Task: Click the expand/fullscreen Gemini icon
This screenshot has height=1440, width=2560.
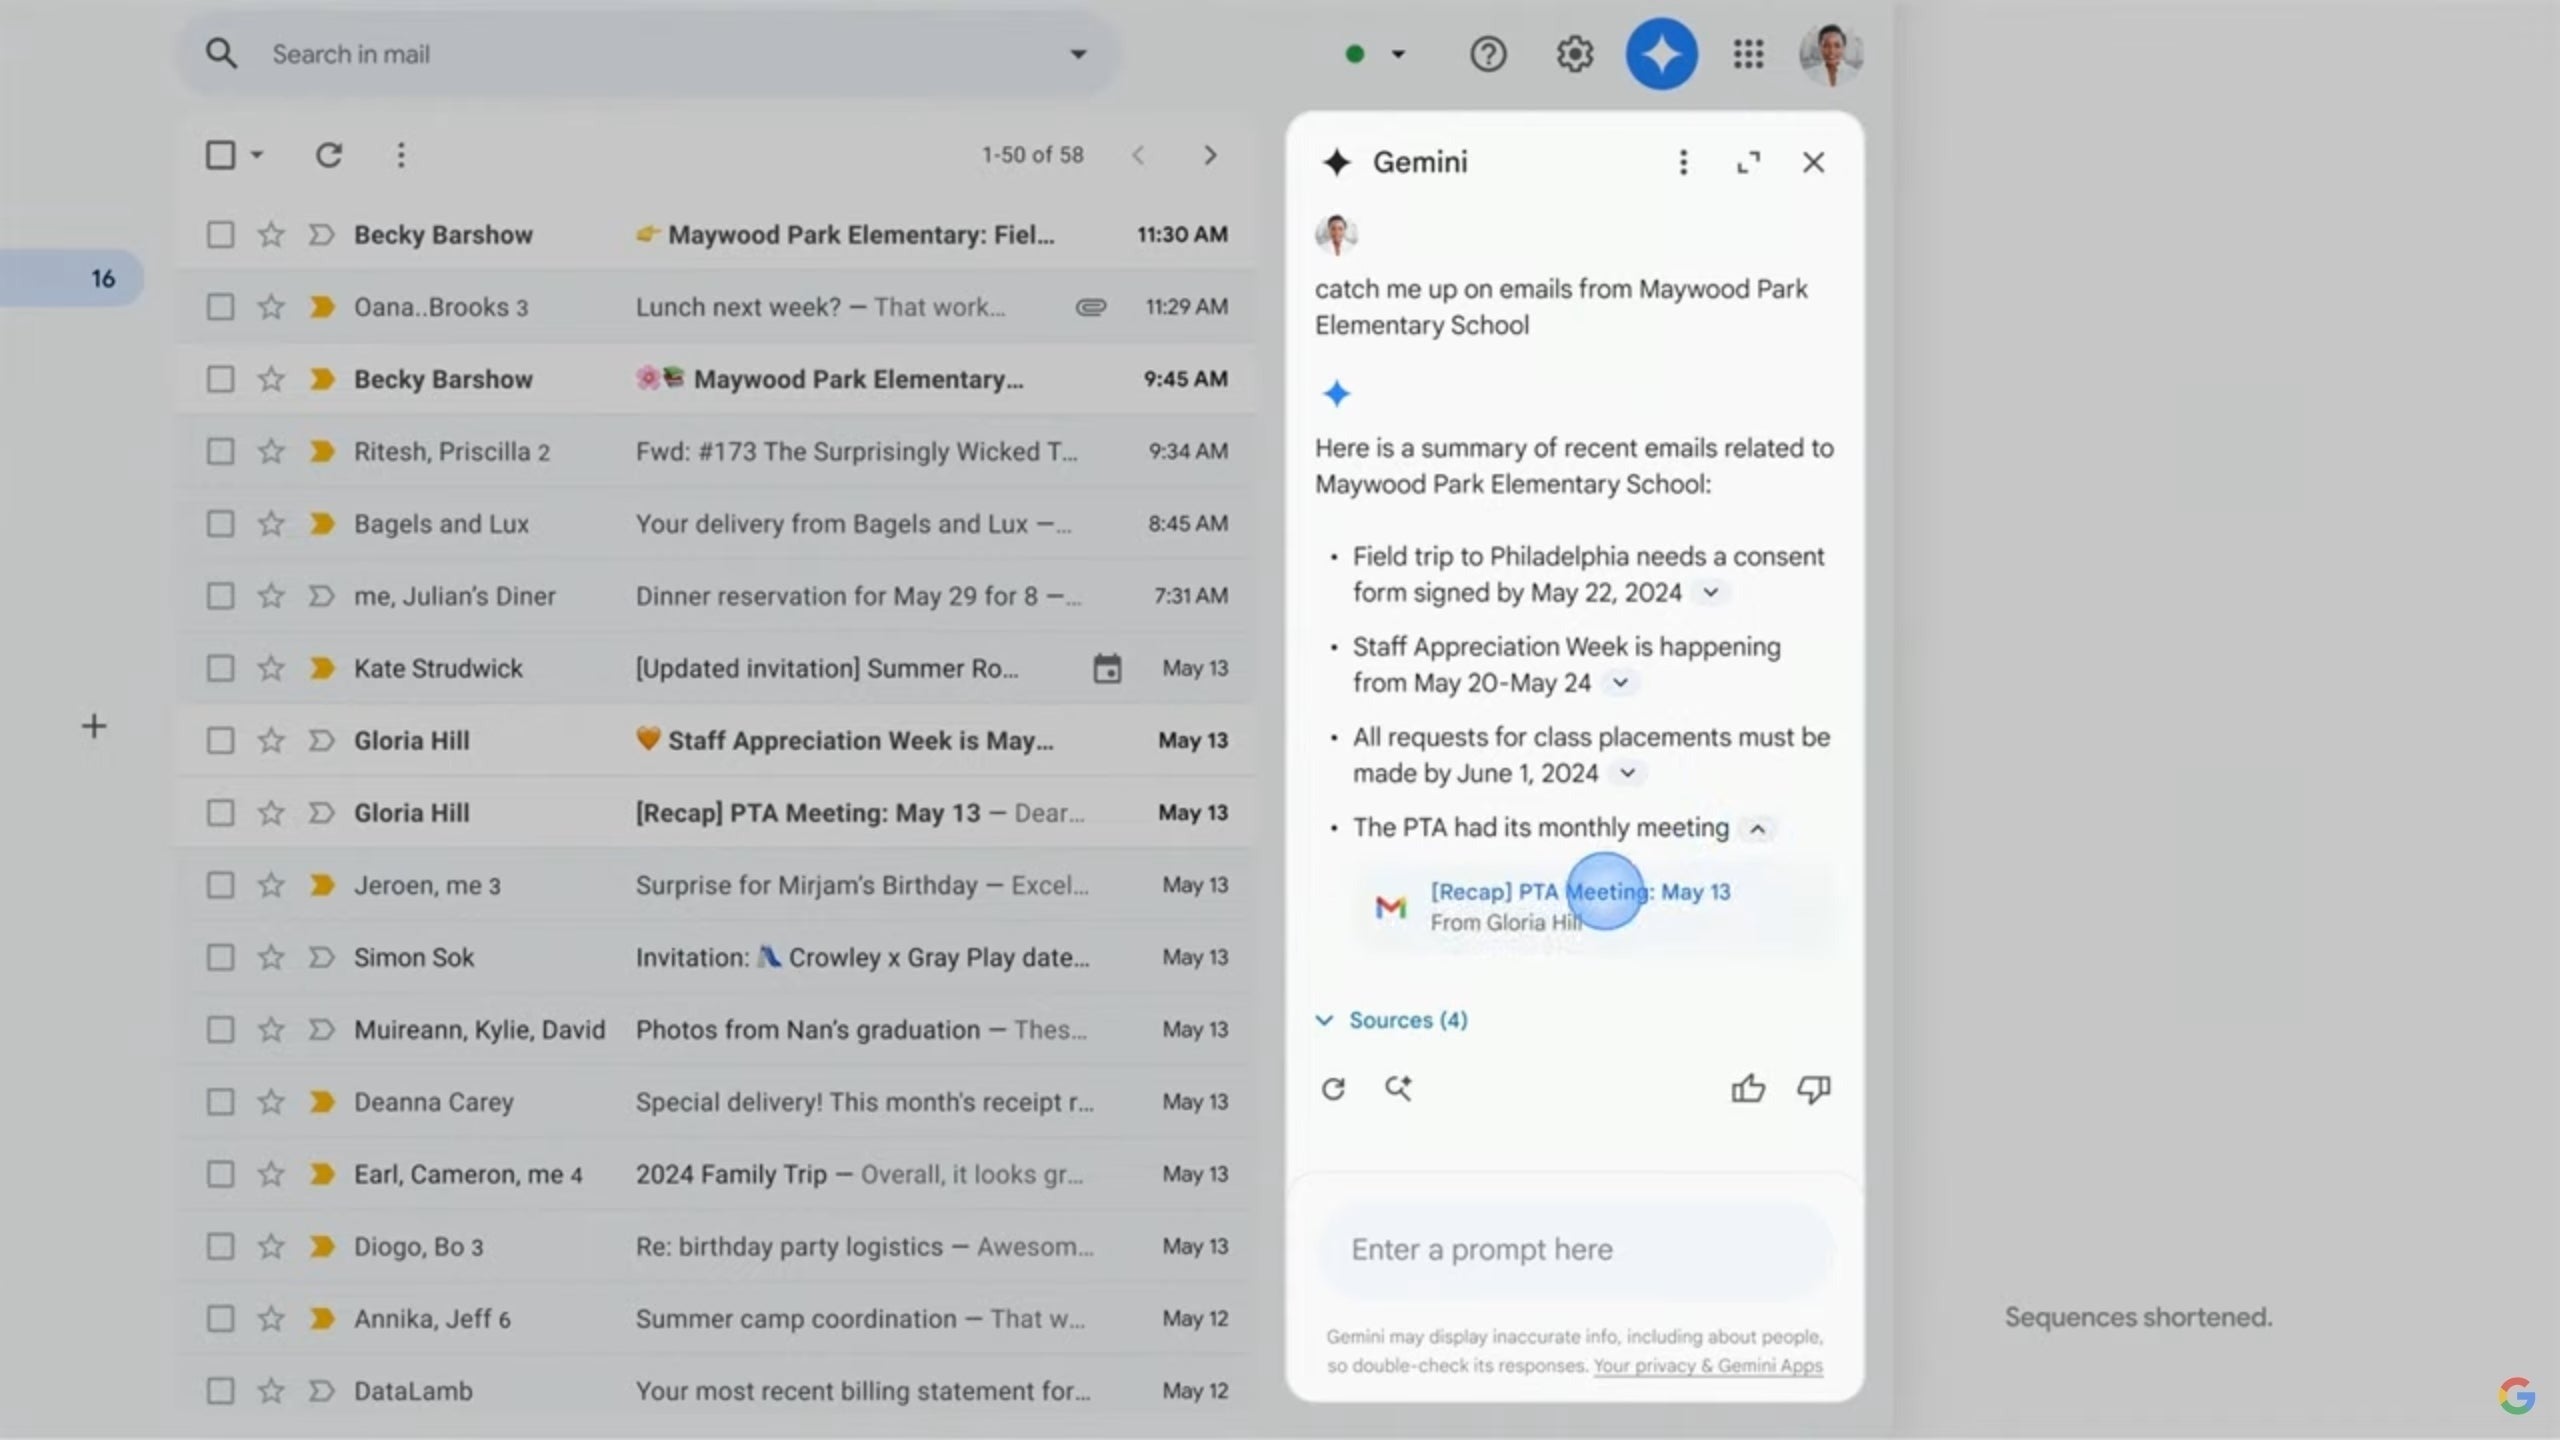Action: [1748, 162]
